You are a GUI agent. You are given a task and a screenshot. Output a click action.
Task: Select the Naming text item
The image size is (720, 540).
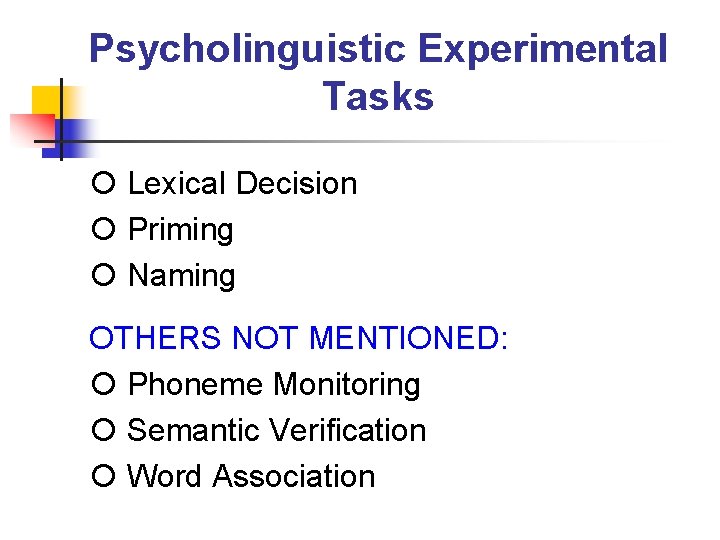(182, 276)
